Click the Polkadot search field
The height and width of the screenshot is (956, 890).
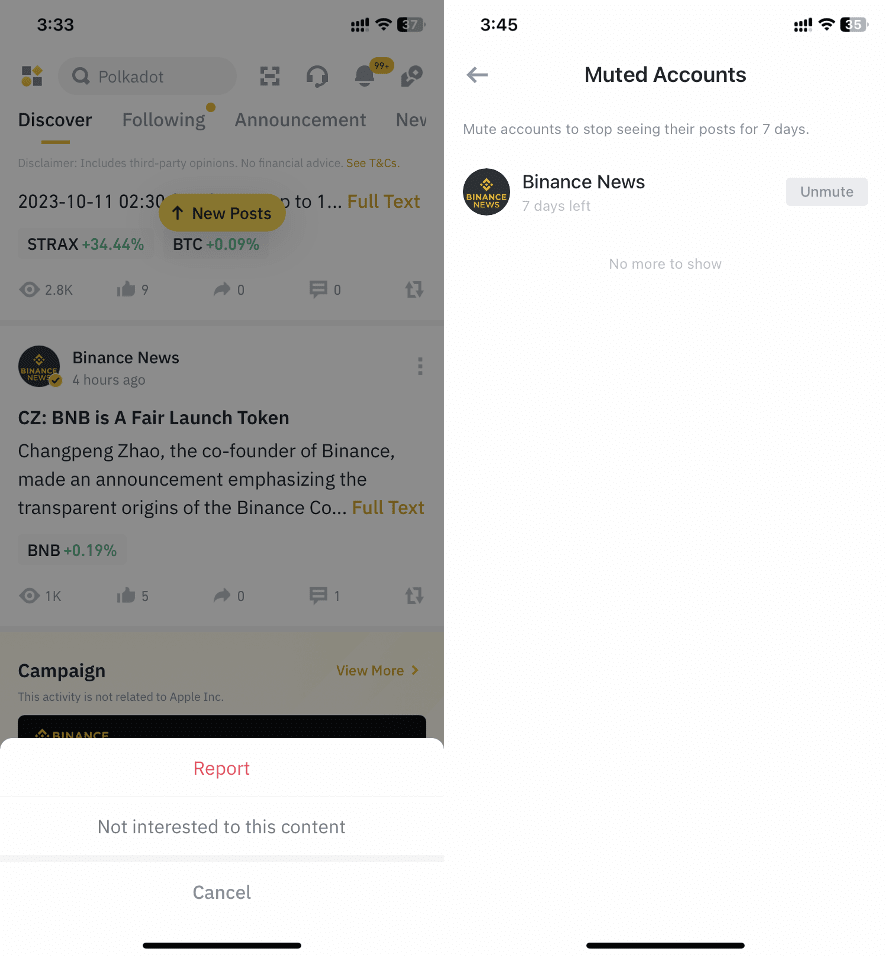[147, 76]
